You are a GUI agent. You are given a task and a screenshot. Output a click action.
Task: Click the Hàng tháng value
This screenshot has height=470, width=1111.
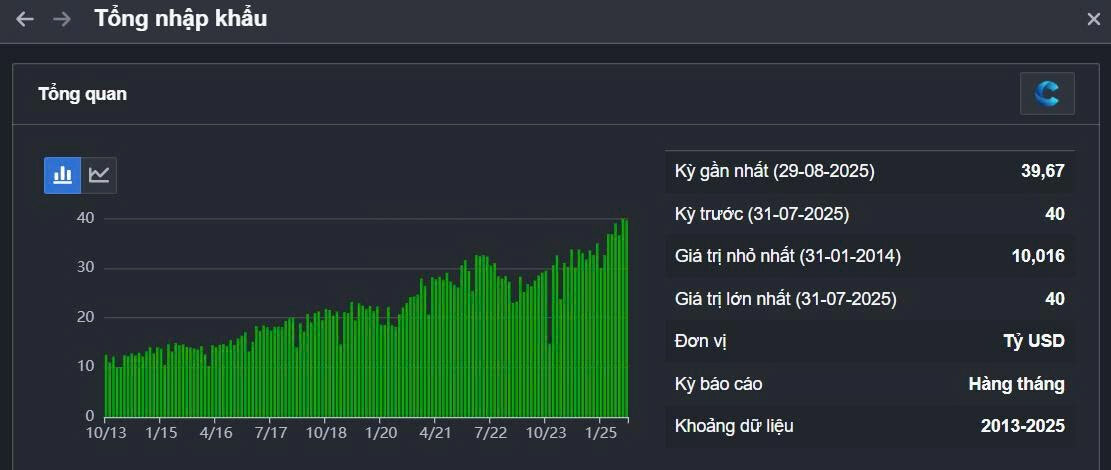click(1017, 384)
